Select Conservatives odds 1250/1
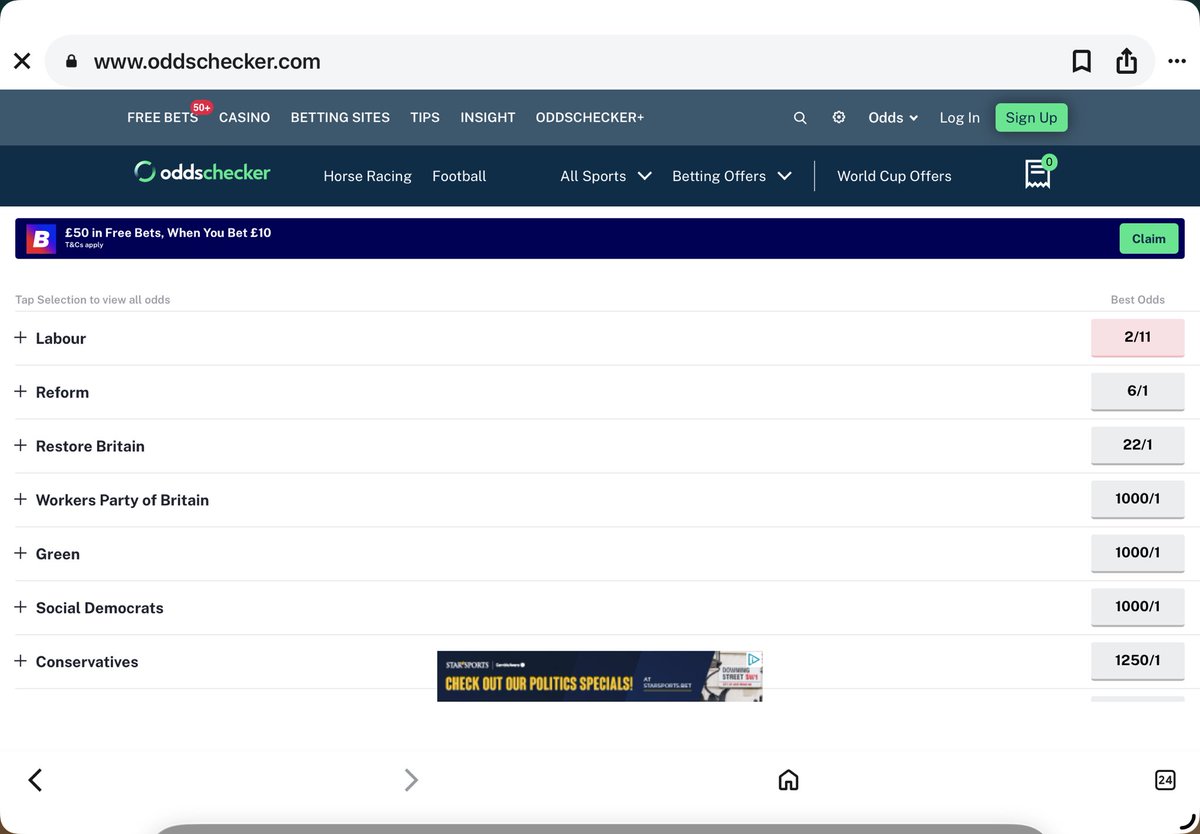Screen dimensions: 1200x834 [x=1138, y=661]
